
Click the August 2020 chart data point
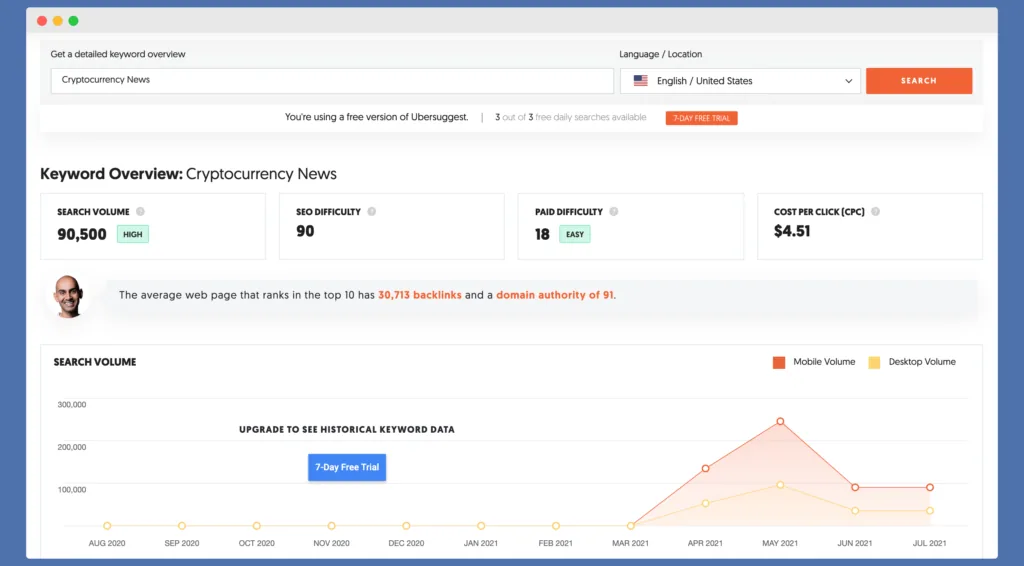107,526
